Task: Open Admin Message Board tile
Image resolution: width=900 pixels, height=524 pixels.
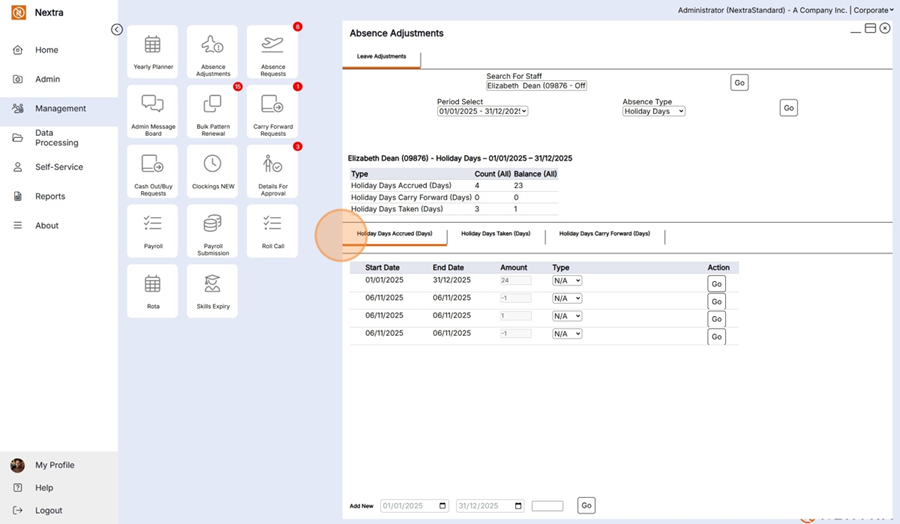Action: (153, 111)
